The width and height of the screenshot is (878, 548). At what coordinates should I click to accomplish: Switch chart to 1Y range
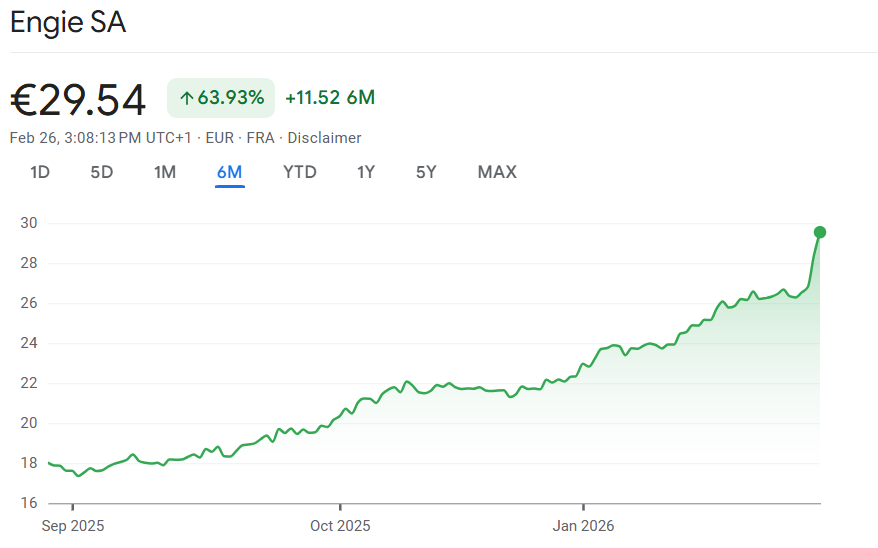(x=366, y=172)
